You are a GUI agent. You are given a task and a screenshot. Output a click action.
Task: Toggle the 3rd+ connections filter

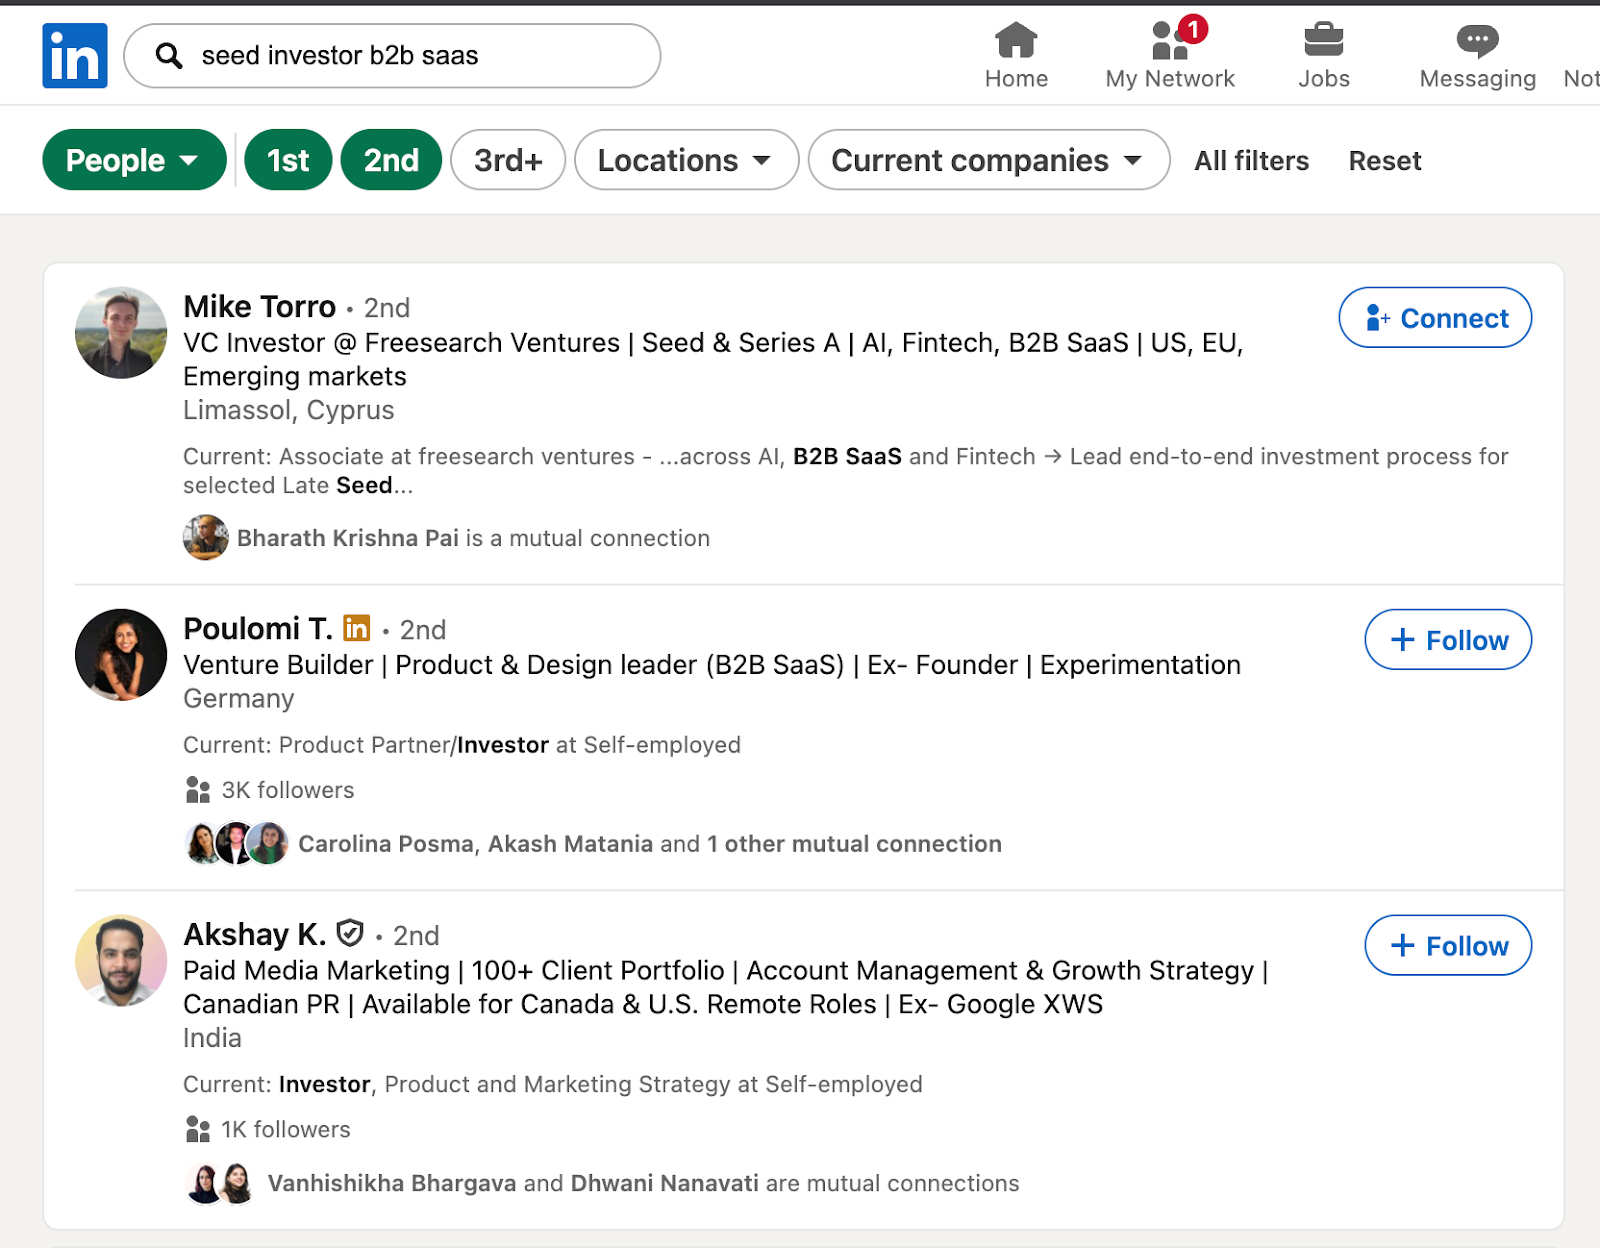(508, 160)
